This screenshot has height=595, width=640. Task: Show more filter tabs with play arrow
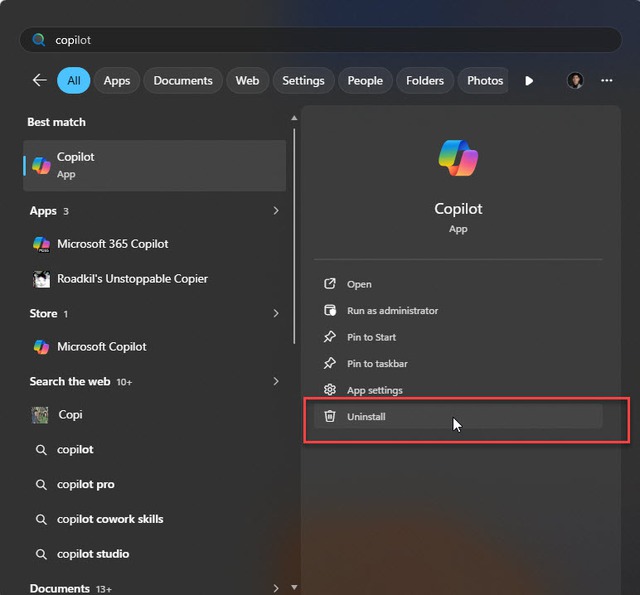[x=529, y=81]
